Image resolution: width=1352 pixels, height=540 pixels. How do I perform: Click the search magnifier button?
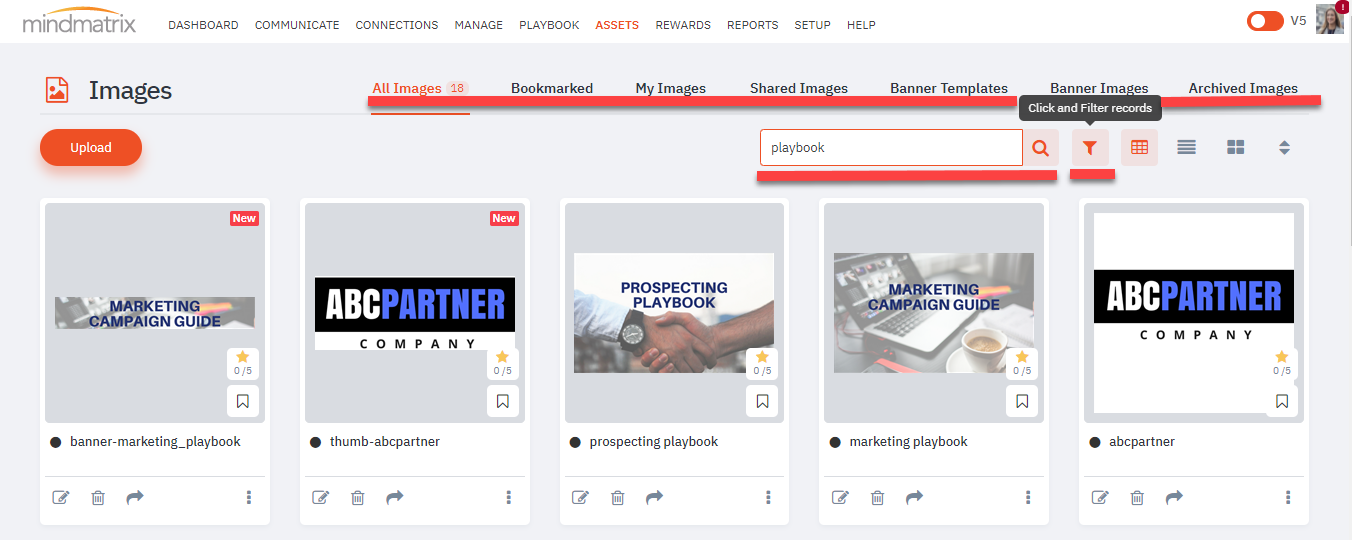[1040, 148]
